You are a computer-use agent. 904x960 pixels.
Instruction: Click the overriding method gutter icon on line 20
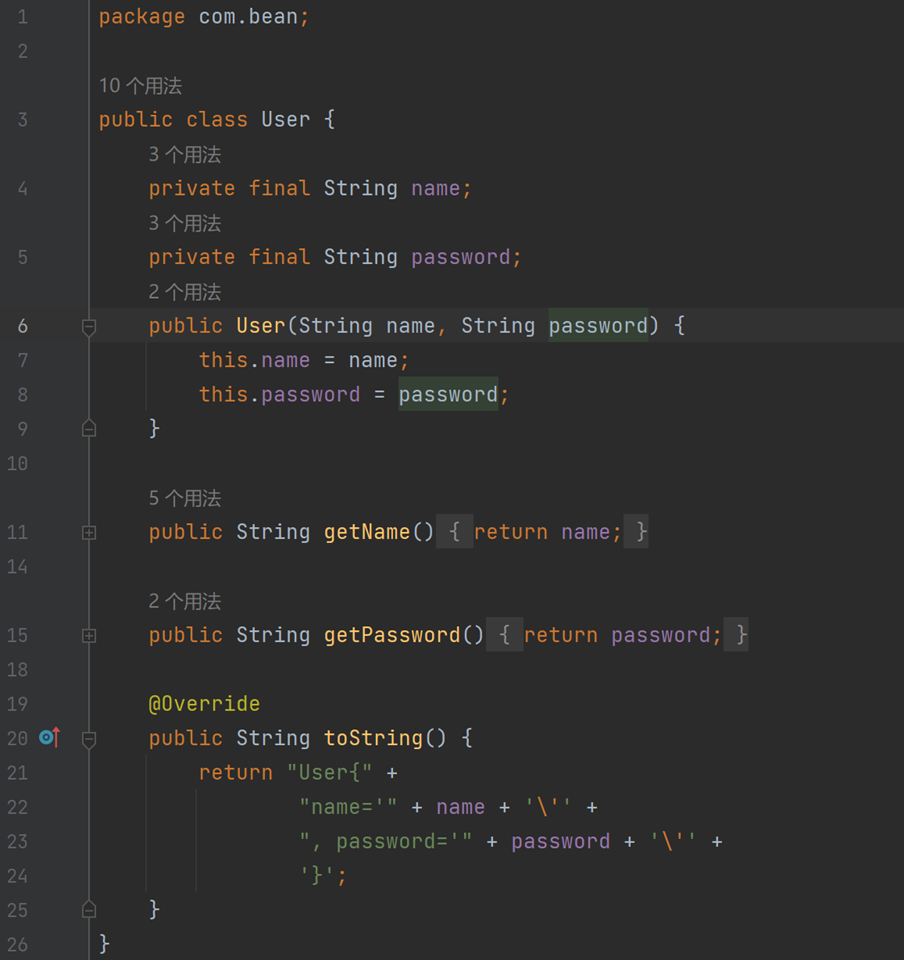tap(50, 737)
